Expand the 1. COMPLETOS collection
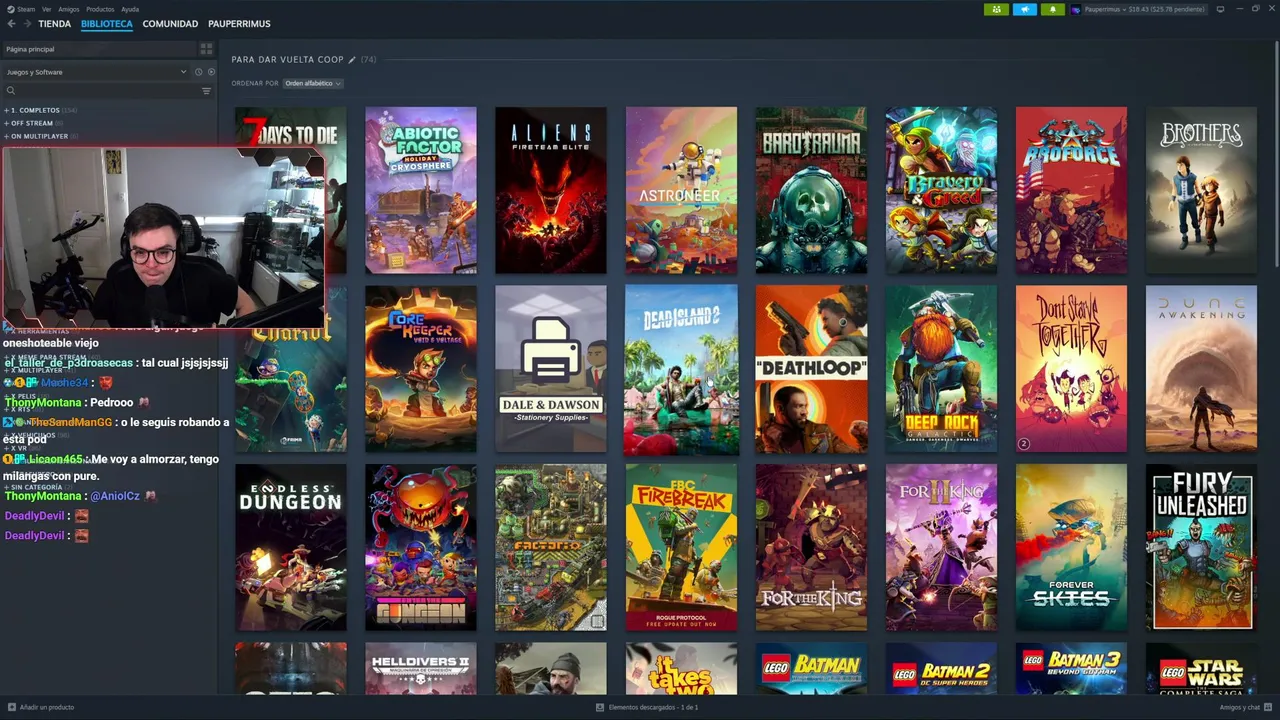This screenshot has width=1280, height=720. [41, 110]
